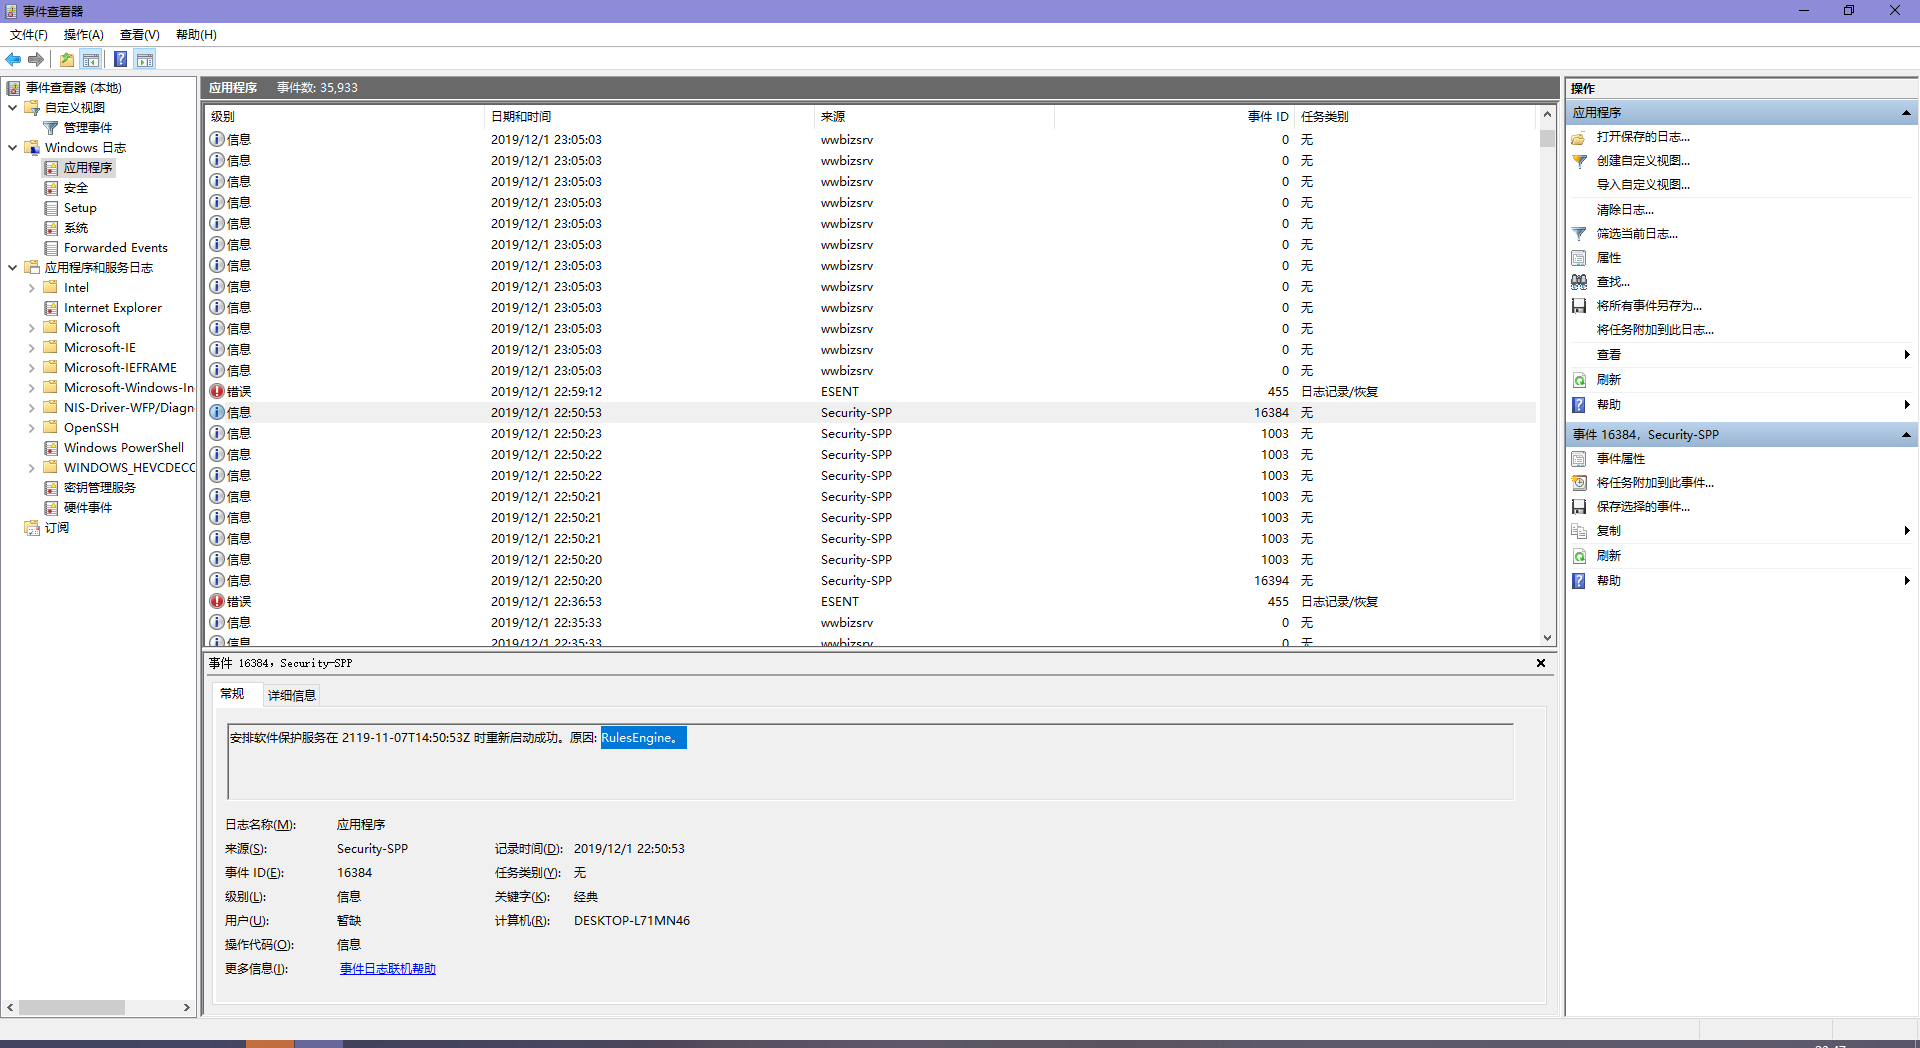Select the Windows PowerShell log
This screenshot has height=1048, width=1920.
124,448
